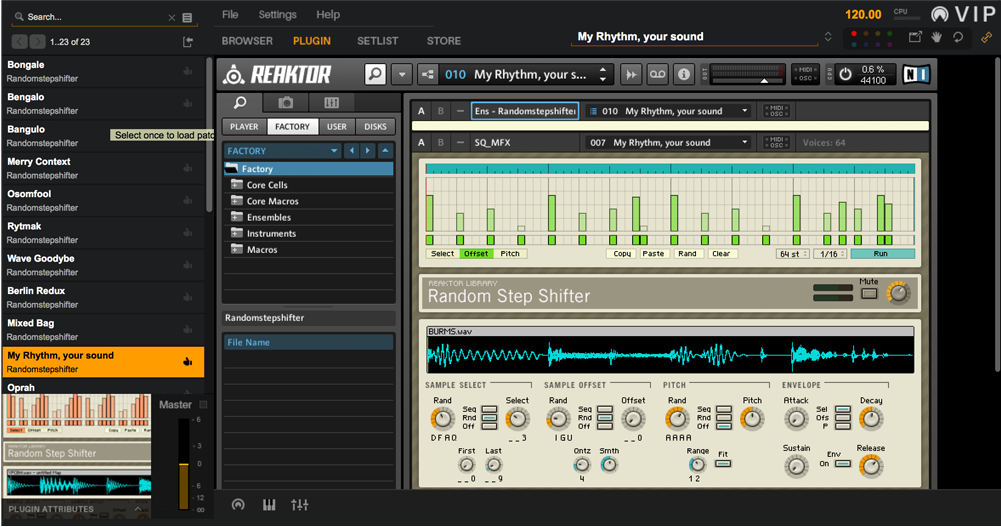Viewport: 1001px width, 527px height.
Task: Open the mixer-sliders tab in sidepane
Action: pyautogui.click(x=331, y=103)
